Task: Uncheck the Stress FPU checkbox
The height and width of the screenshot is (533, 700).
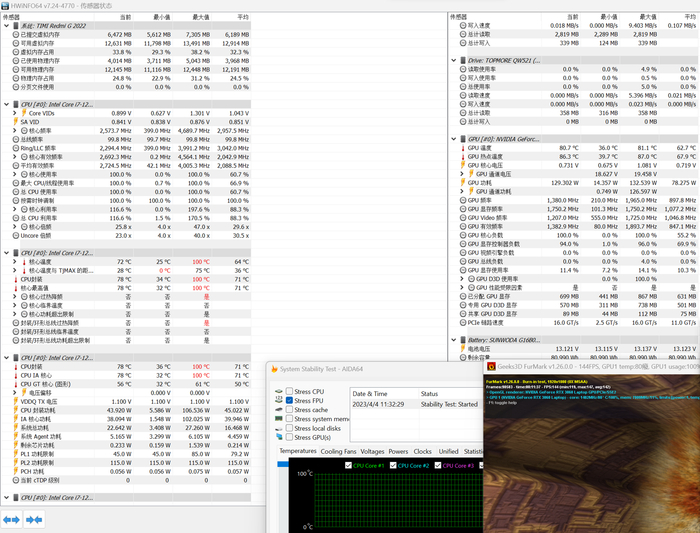Action: click(289, 401)
